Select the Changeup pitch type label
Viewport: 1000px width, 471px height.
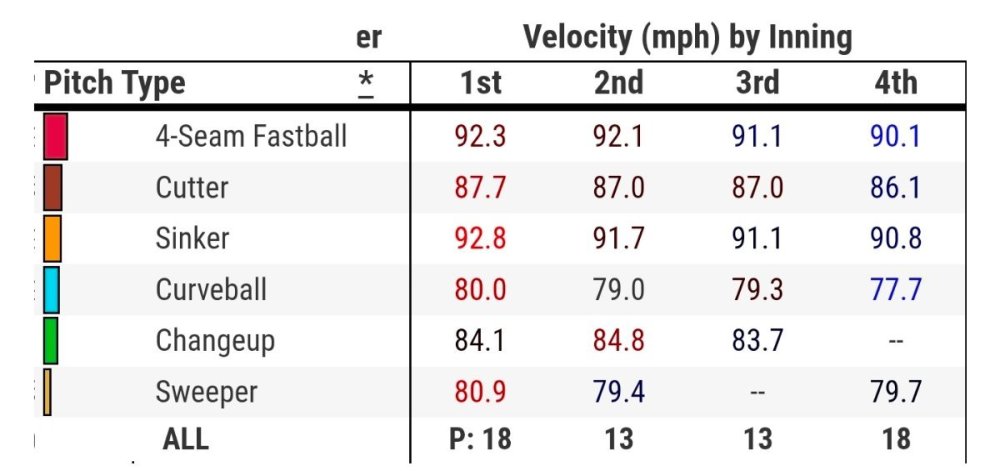(x=215, y=341)
